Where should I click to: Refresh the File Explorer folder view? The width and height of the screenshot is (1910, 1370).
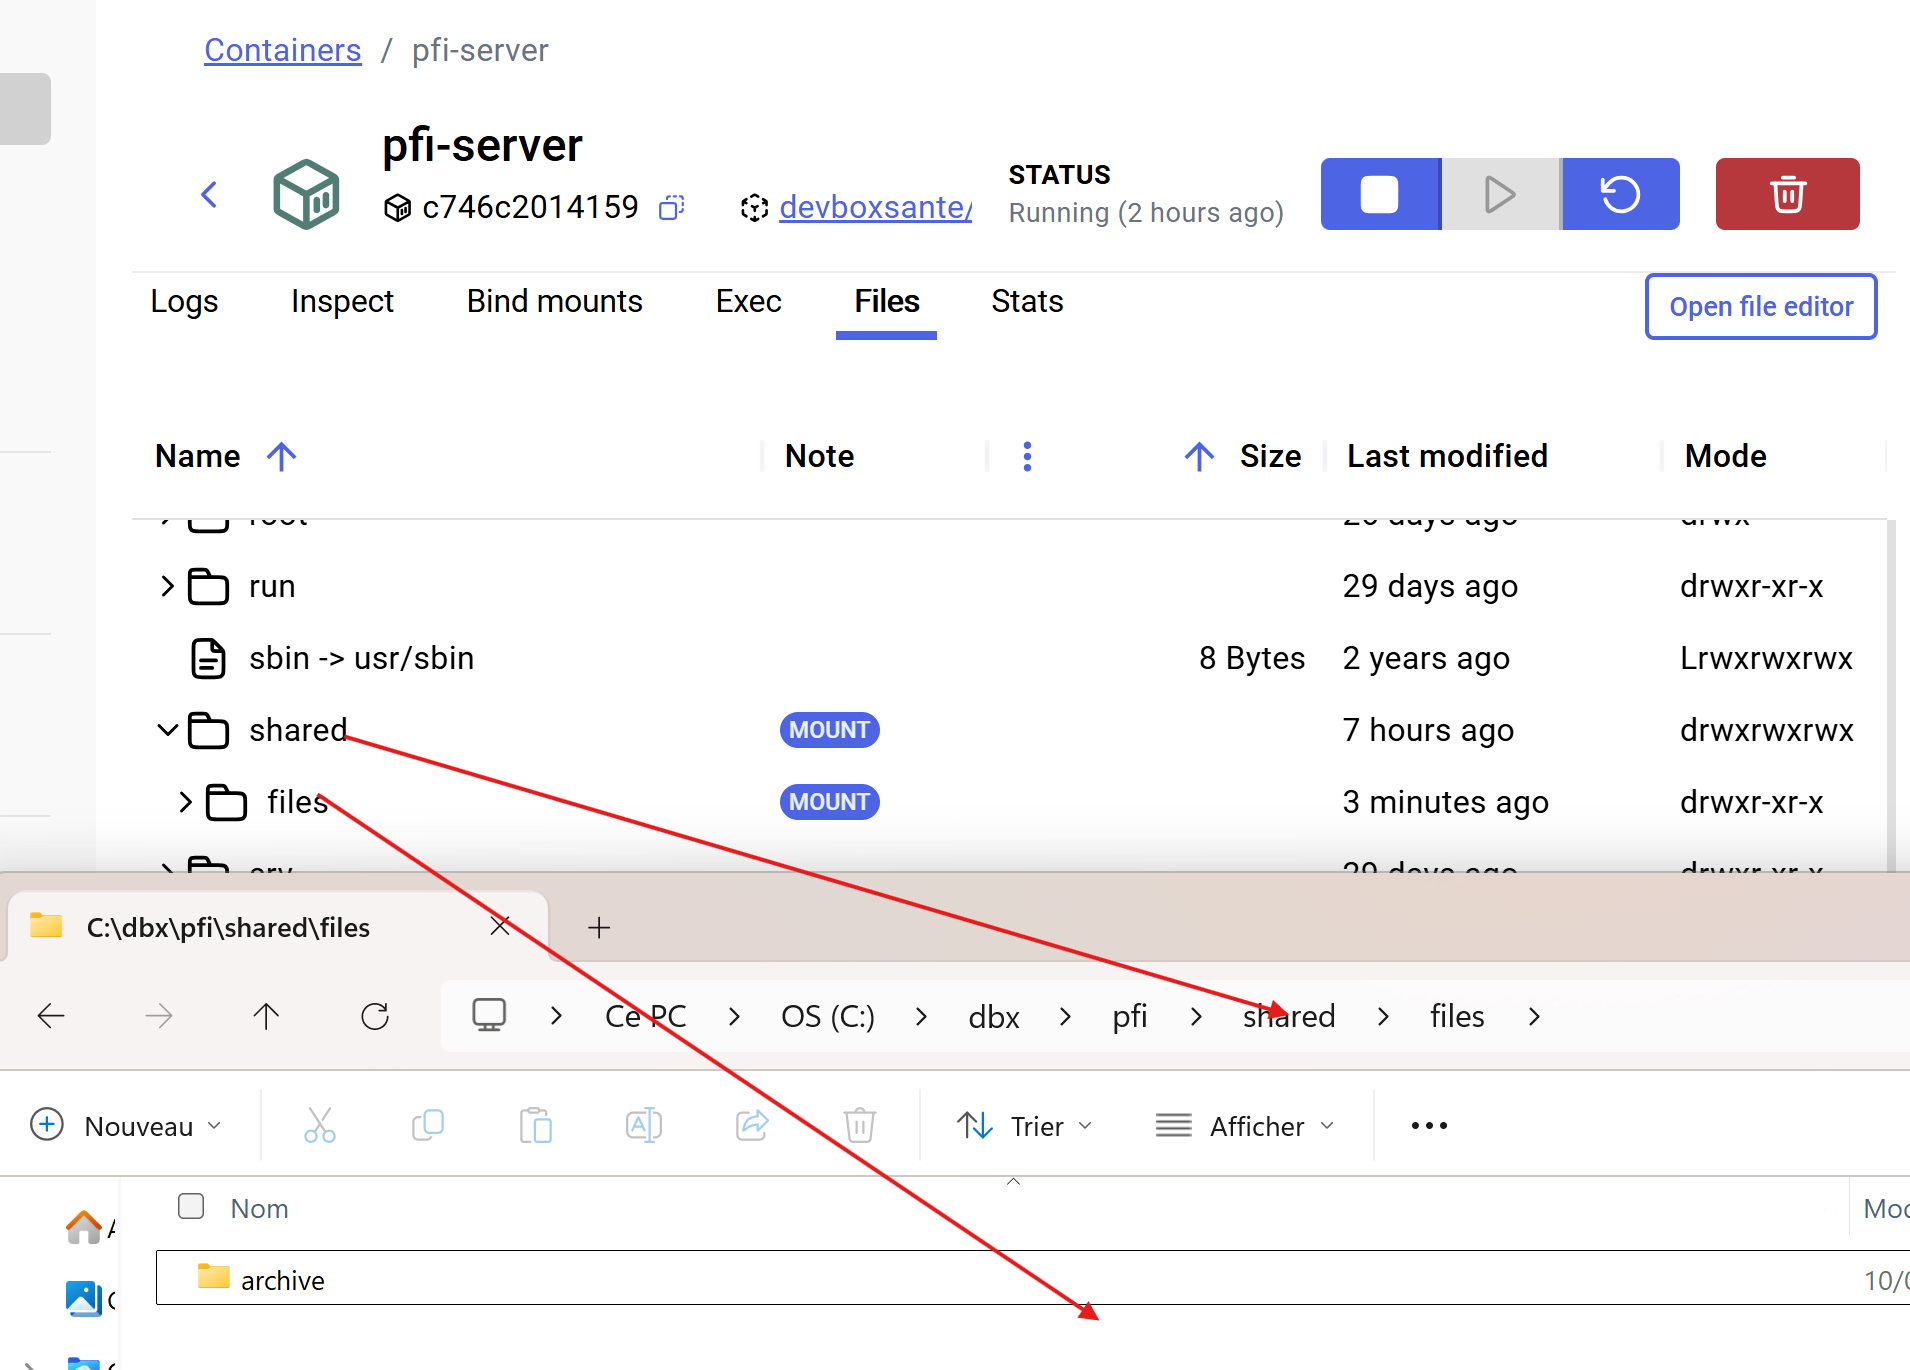pyautogui.click(x=375, y=1017)
